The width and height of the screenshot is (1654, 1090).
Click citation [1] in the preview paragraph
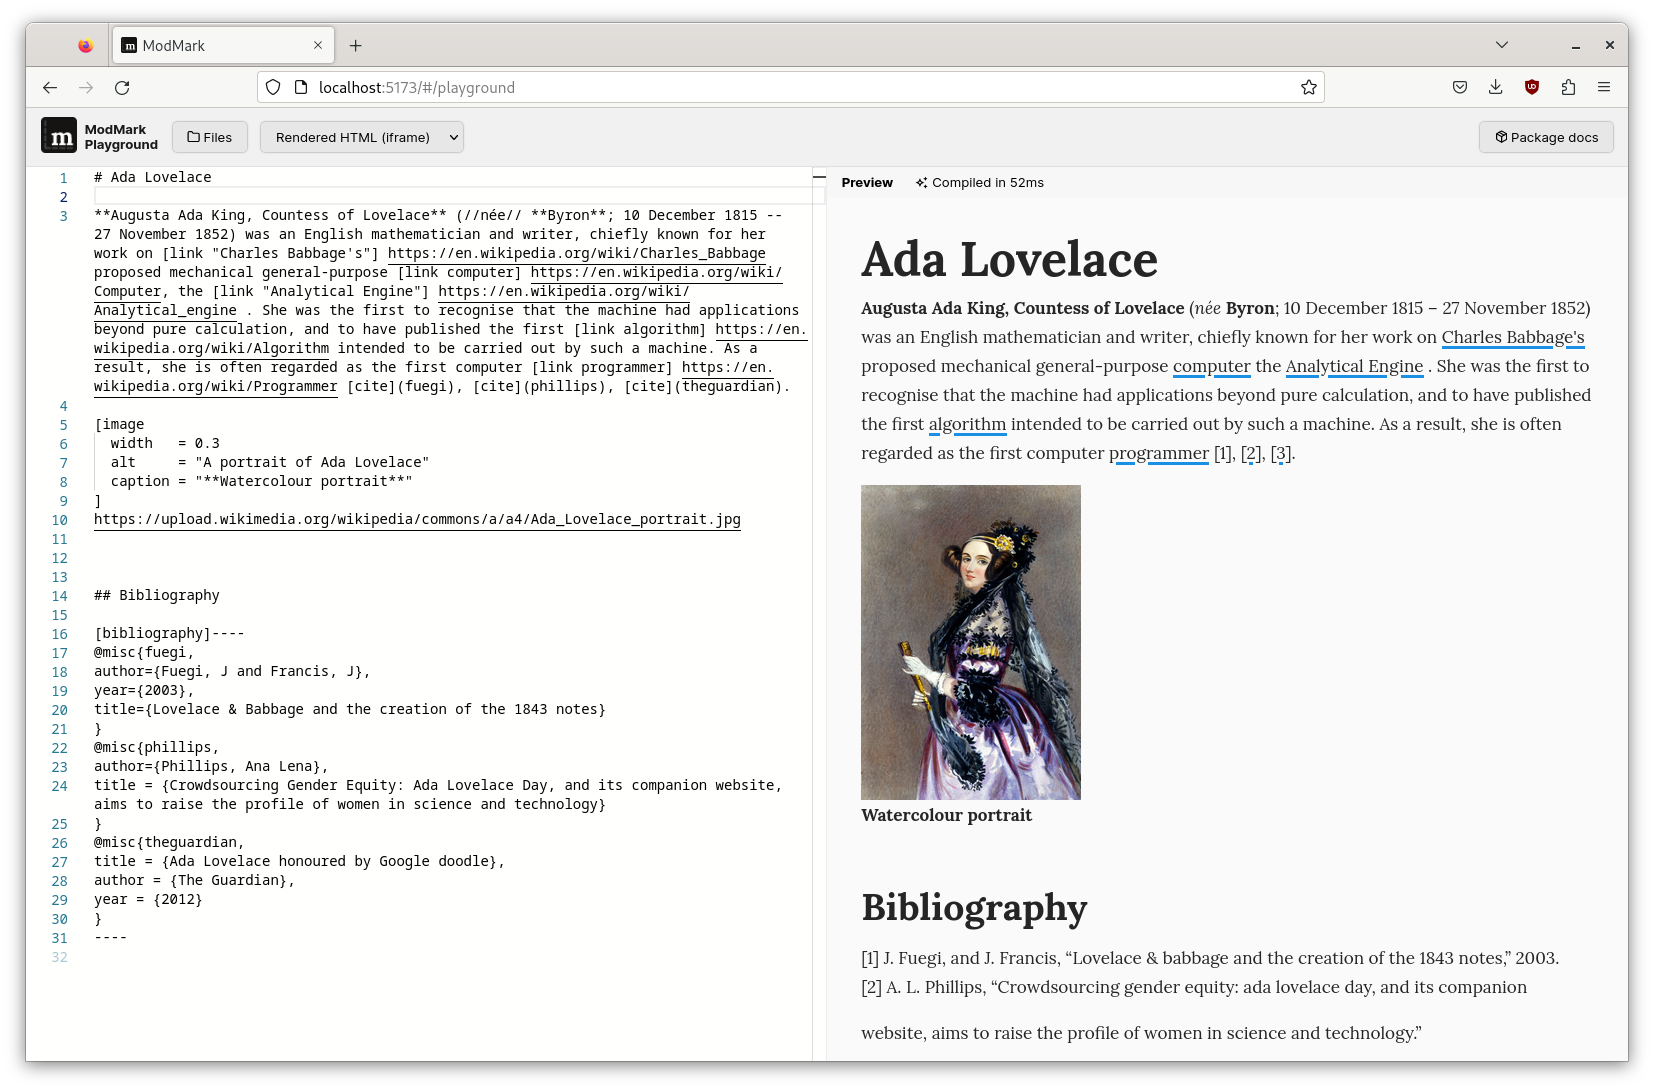point(1223,453)
